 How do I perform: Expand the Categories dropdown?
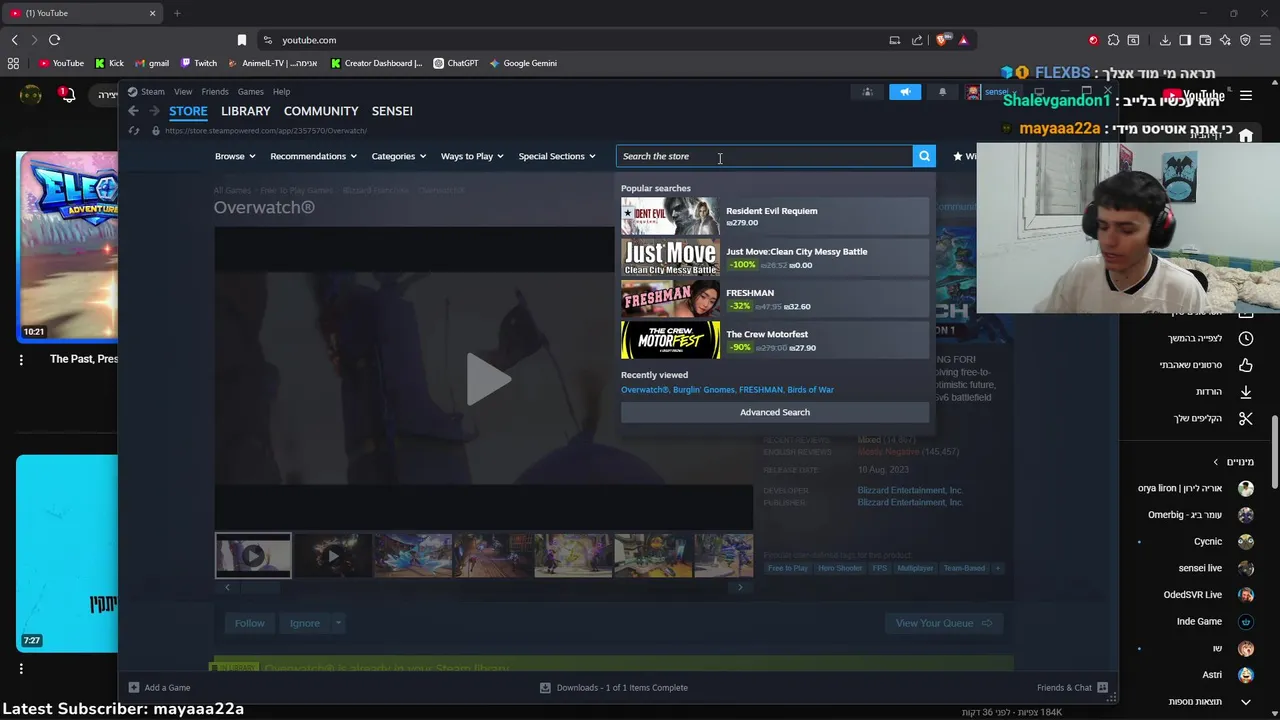coord(399,156)
